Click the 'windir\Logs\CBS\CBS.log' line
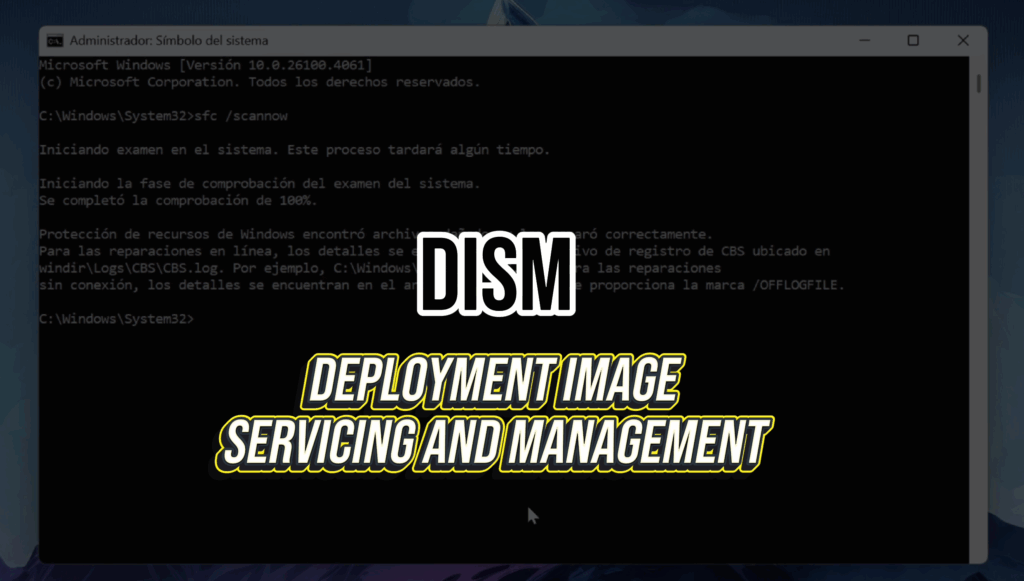The width and height of the screenshot is (1024, 581). pyautogui.click(x=380, y=268)
